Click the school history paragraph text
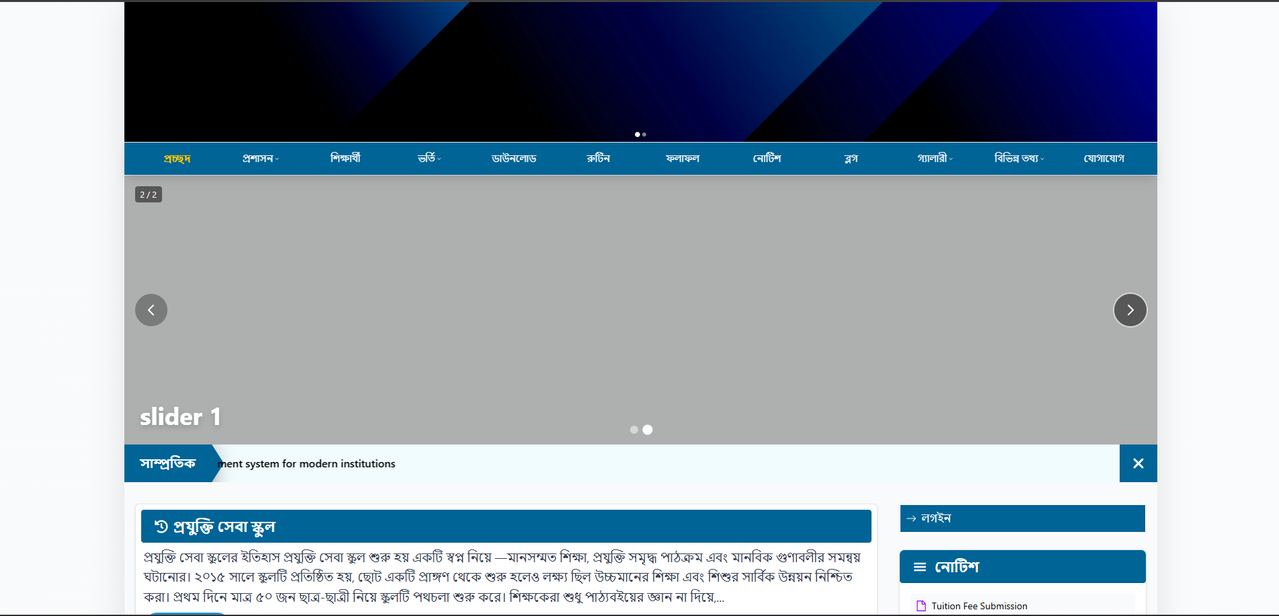Image resolution: width=1279 pixels, height=616 pixels. pyautogui.click(x=503, y=577)
